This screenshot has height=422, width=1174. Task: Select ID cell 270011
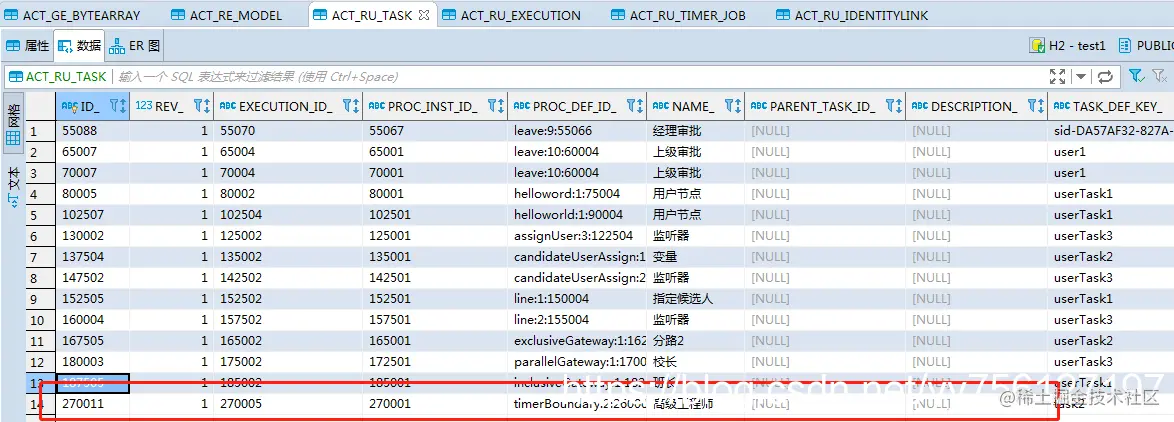93,403
